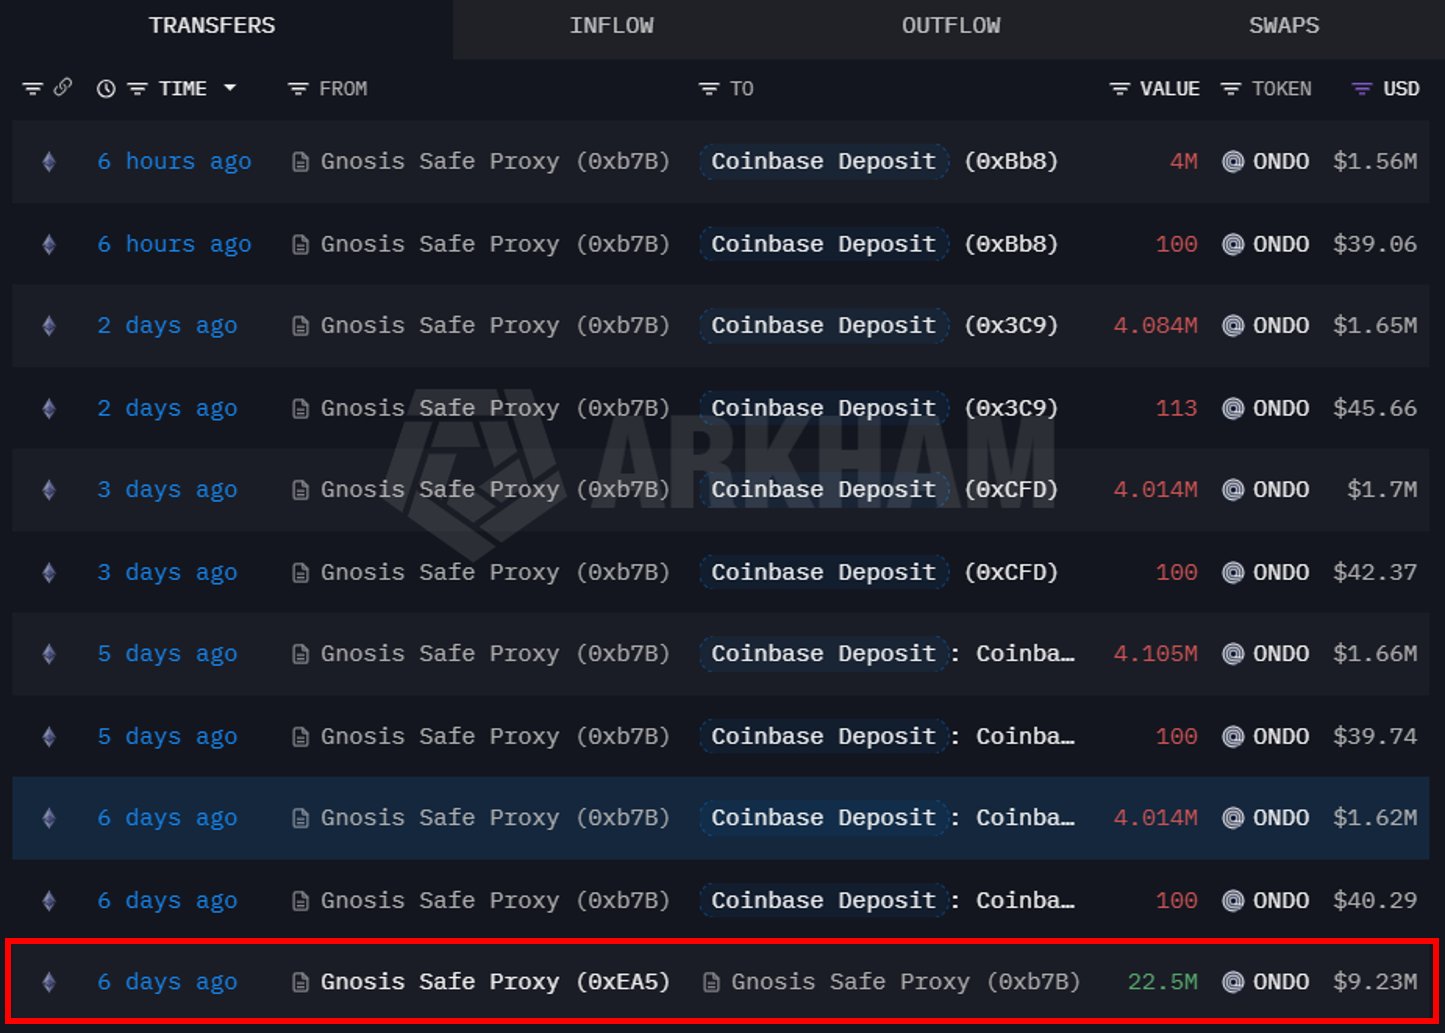Click the (0x3C9) address in the $1.65M row

1011,326
